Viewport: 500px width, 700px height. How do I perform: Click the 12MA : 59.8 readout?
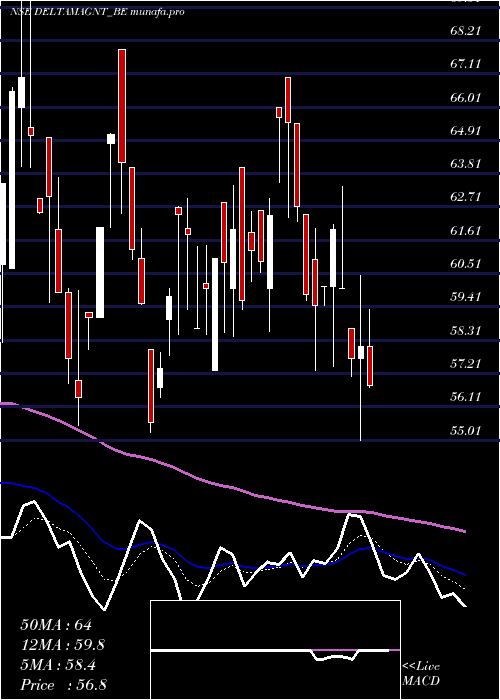pyautogui.click(x=63, y=645)
